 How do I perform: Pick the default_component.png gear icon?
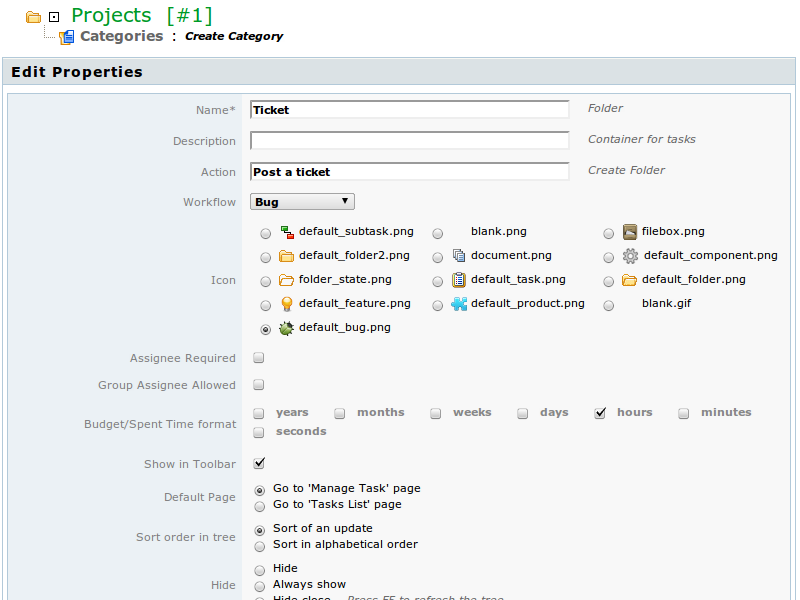click(630, 256)
